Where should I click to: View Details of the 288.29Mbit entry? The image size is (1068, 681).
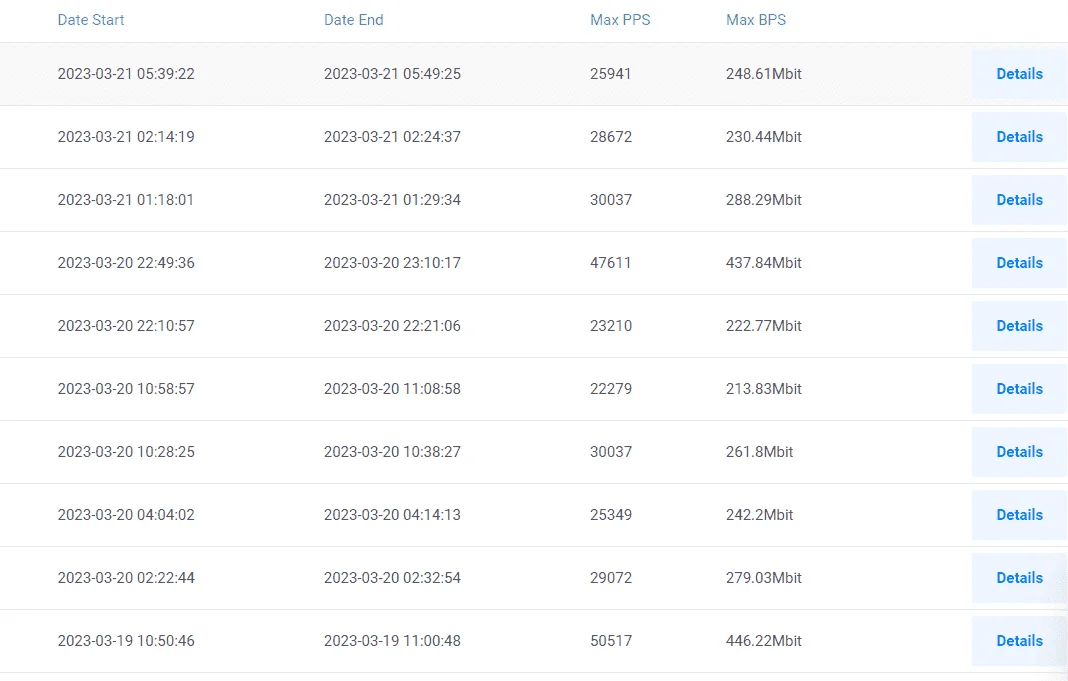coord(1019,200)
